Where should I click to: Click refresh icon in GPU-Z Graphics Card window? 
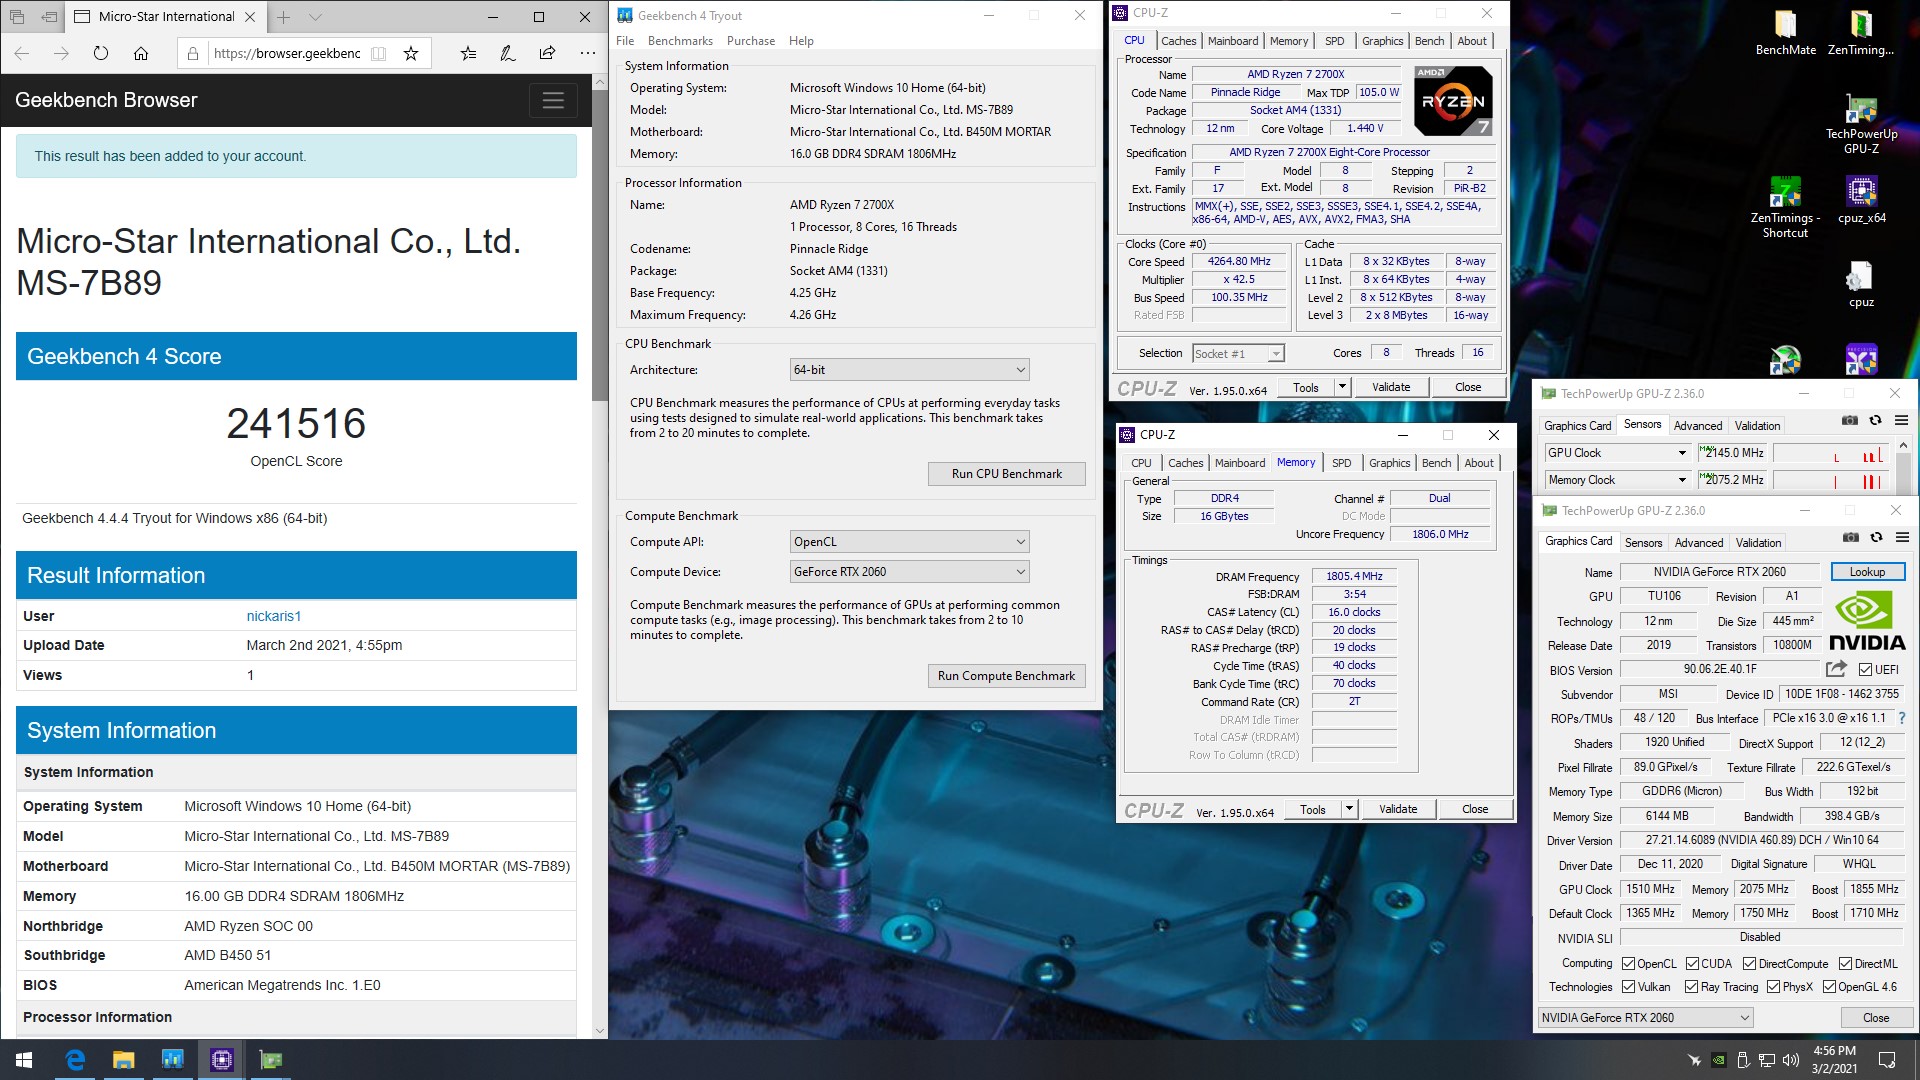[x=1877, y=538]
